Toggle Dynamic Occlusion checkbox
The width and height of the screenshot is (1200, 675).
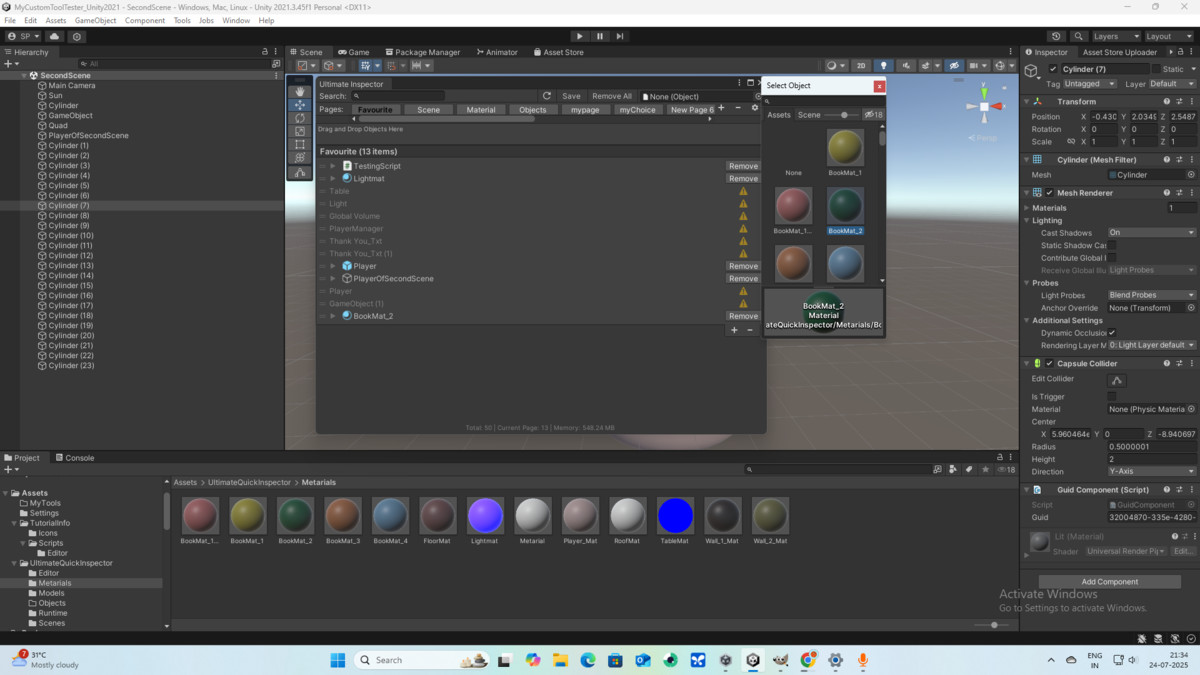(x=1112, y=333)
